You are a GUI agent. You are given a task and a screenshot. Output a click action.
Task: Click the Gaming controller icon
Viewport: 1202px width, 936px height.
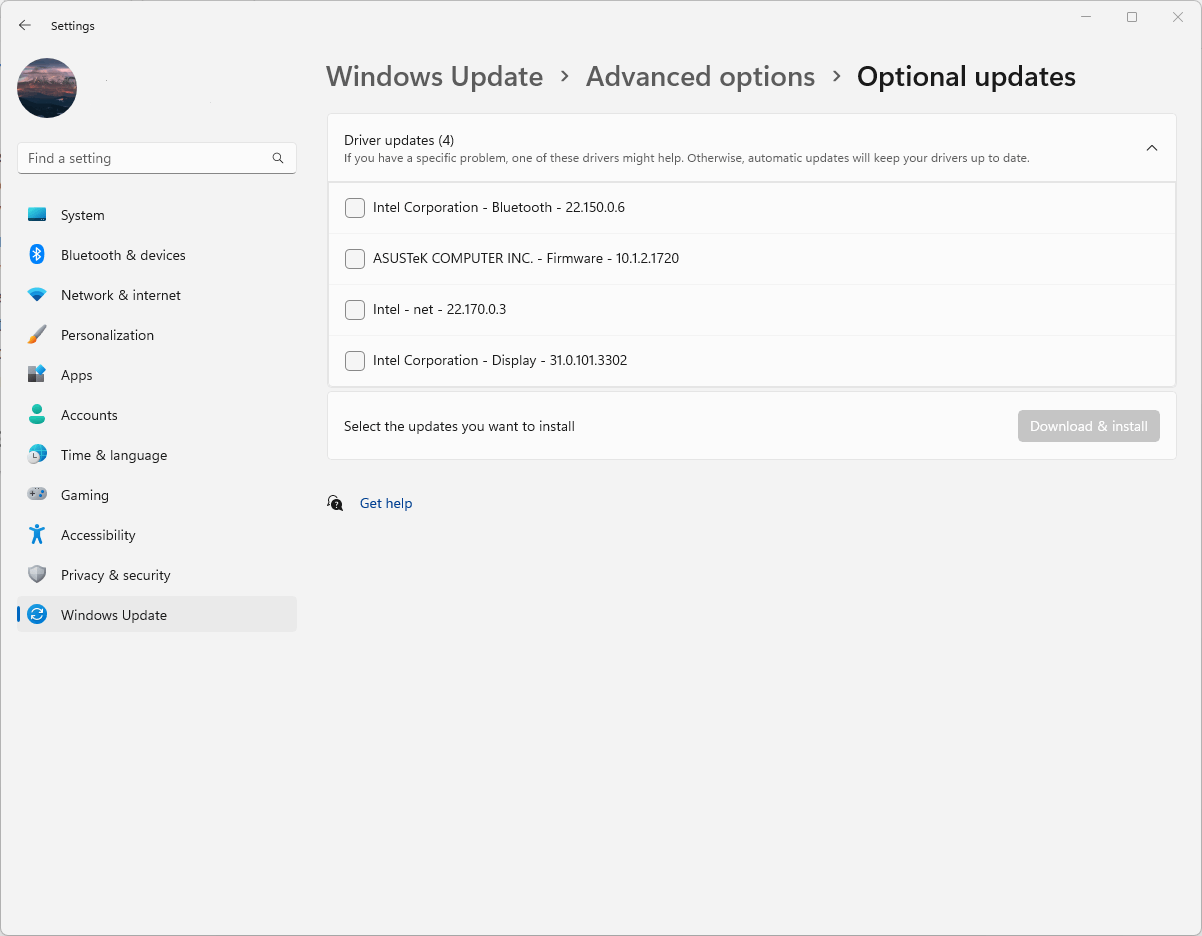coord(37,495)
